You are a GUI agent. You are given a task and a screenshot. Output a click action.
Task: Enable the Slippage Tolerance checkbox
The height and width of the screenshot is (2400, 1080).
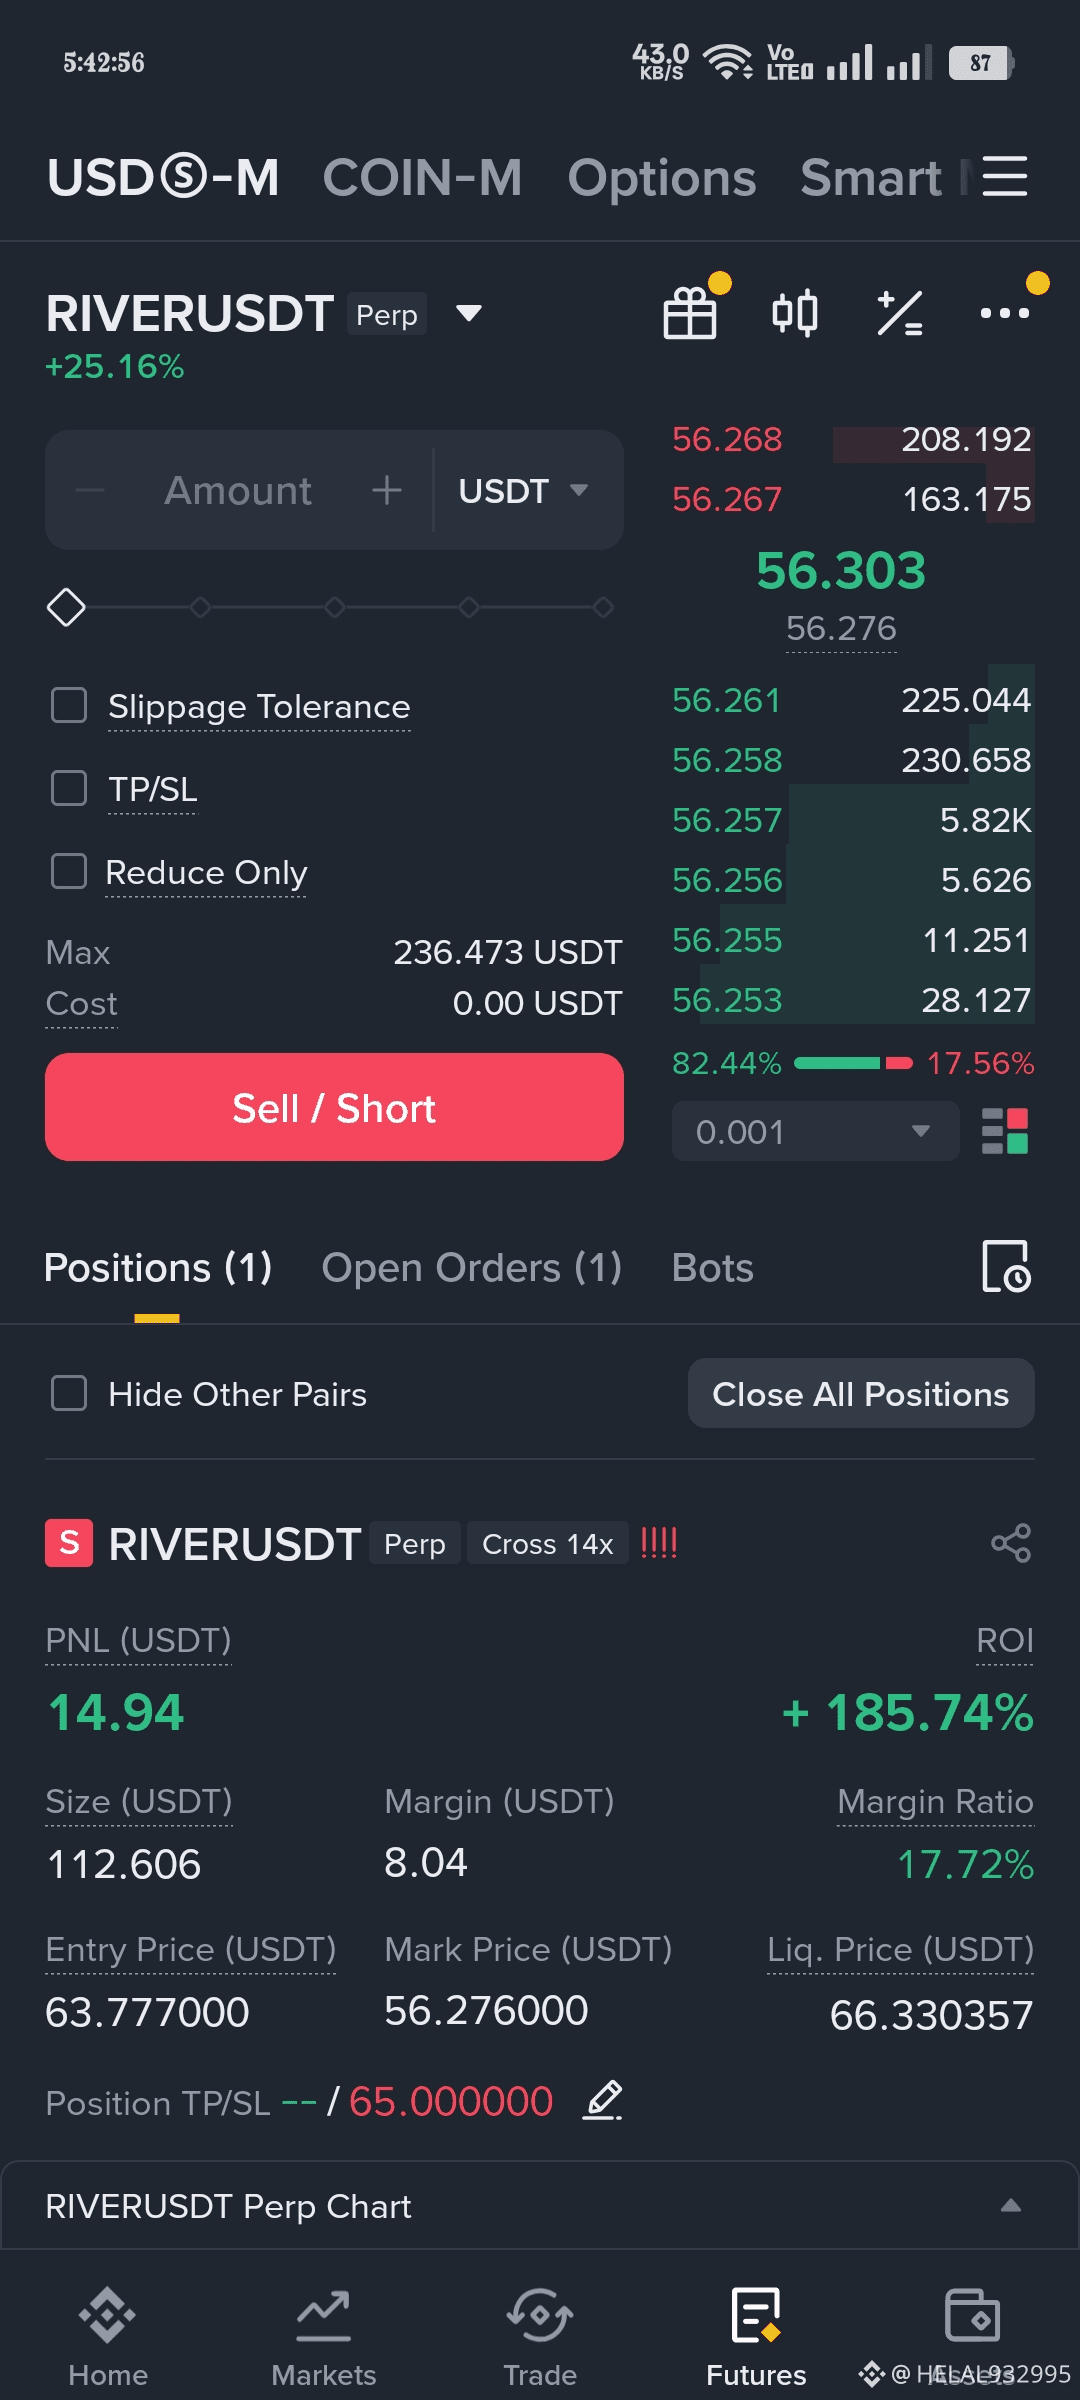[69, 705]
